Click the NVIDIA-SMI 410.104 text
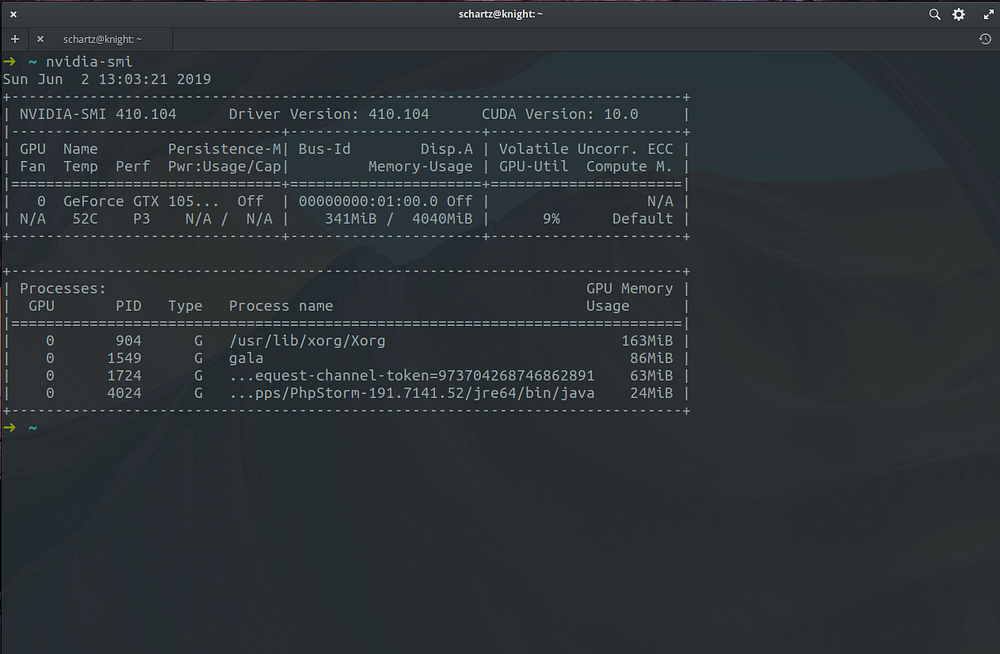This screenshot has height=654, width=1000. pyautogui.click(x=98, y=114)
